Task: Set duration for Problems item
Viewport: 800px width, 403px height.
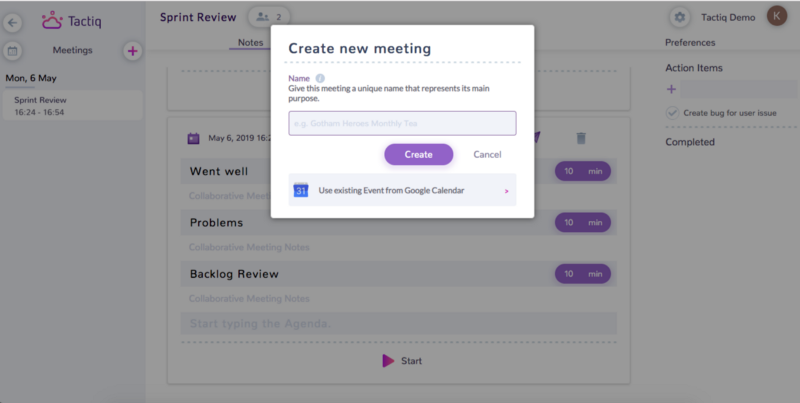Action: tap(583, 222)
